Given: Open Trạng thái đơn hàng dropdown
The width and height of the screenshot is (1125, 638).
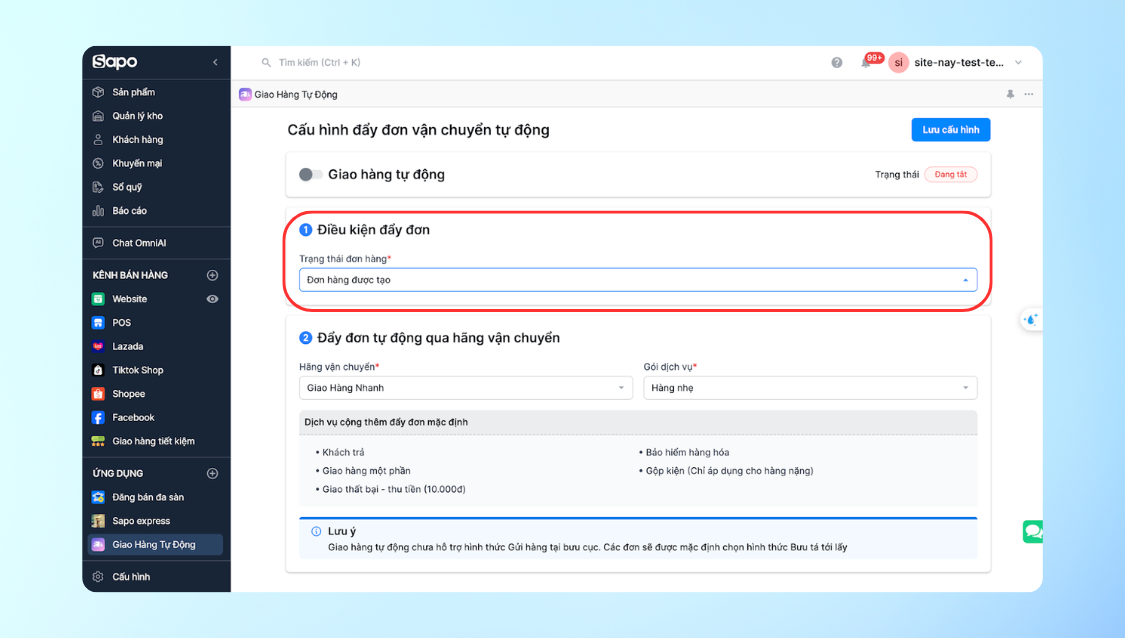Looking at the screenshot, I should 637,280.
